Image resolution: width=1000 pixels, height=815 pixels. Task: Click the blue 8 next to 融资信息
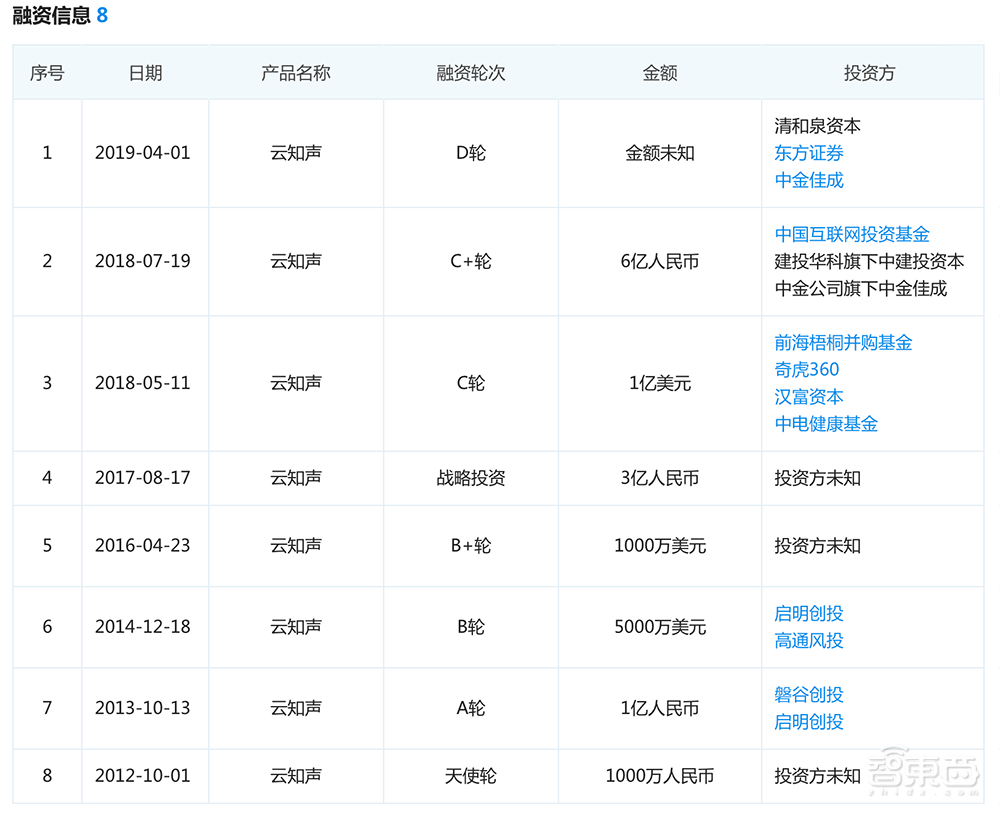(x=100, y=15)
